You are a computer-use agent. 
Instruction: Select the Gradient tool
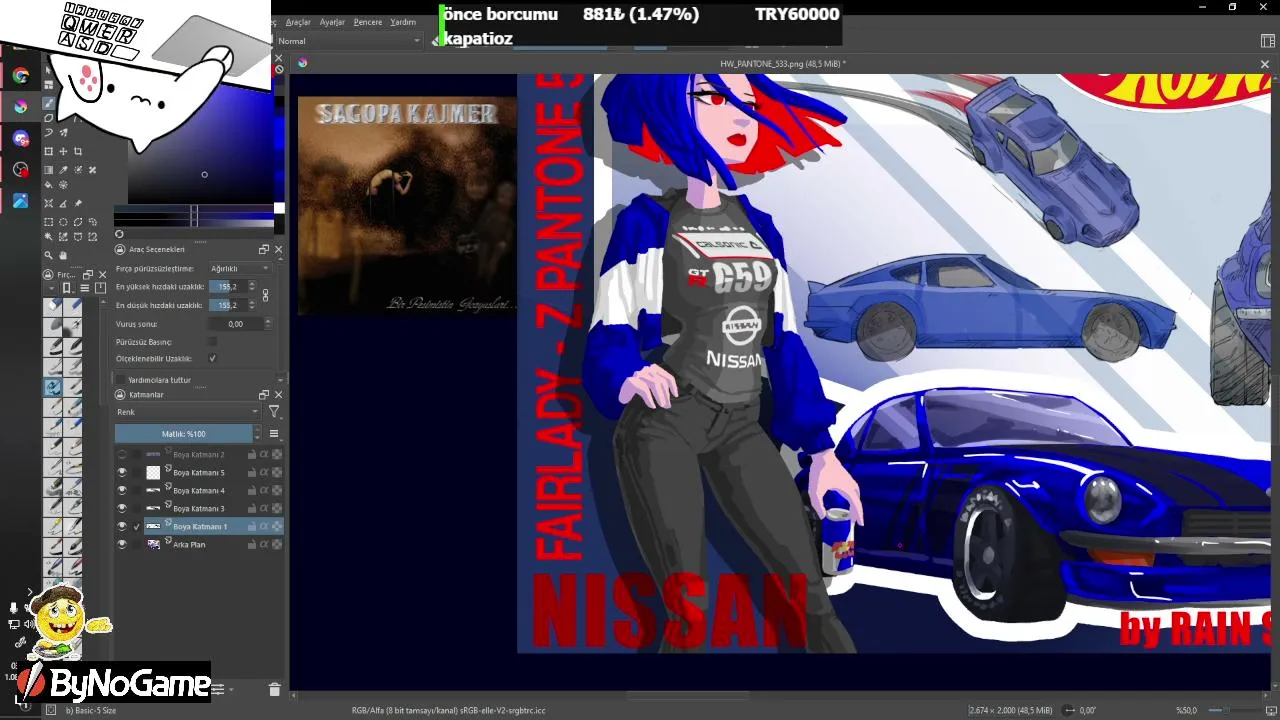click(48, 170)
